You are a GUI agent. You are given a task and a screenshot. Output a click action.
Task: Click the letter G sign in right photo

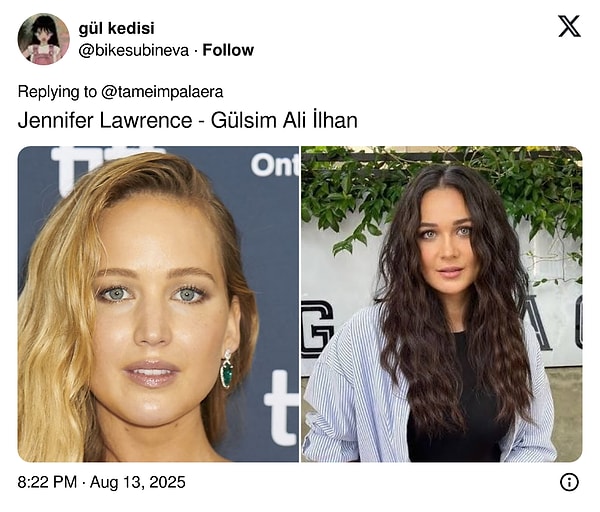pyautogui.click(x=316, y=329)
